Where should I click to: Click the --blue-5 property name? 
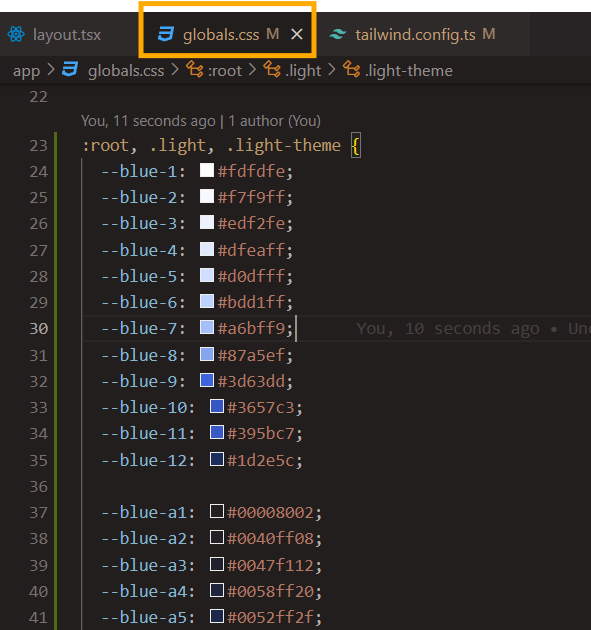(x=139, y=277)
